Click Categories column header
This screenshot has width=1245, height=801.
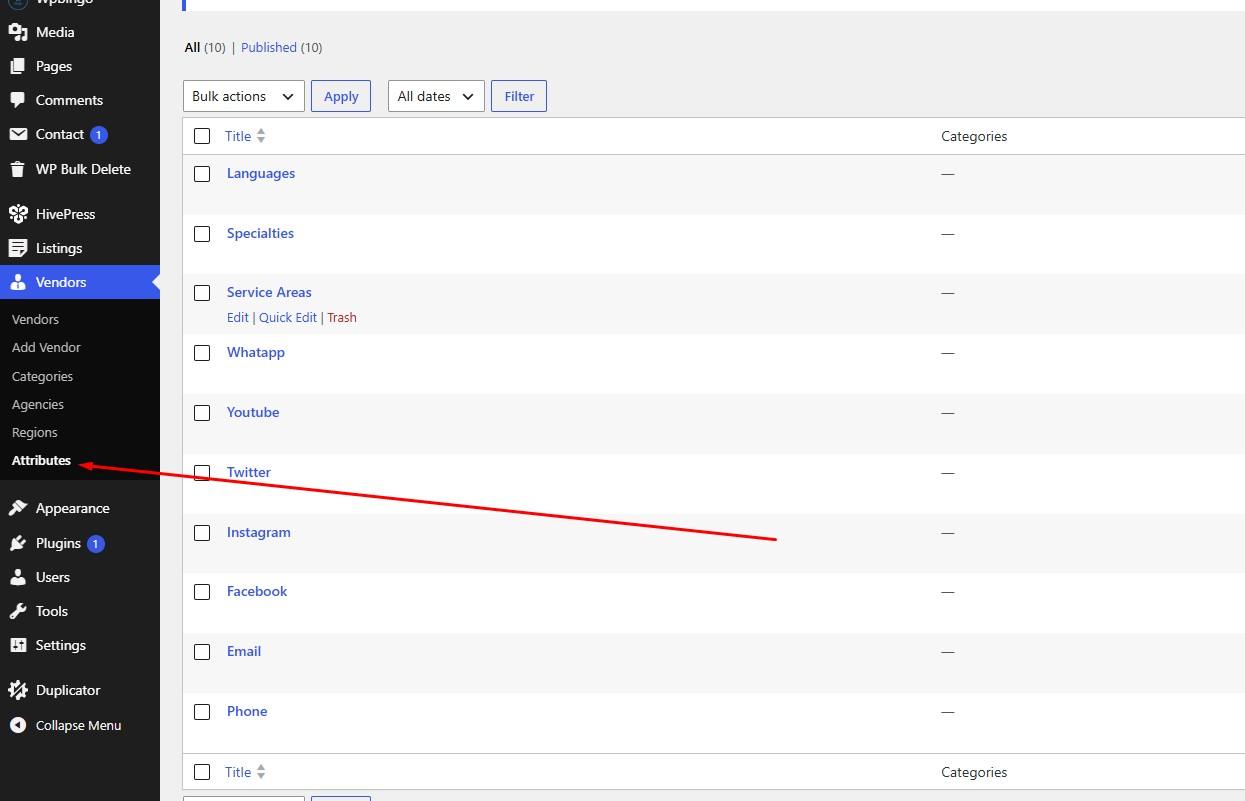click(974, 136)
